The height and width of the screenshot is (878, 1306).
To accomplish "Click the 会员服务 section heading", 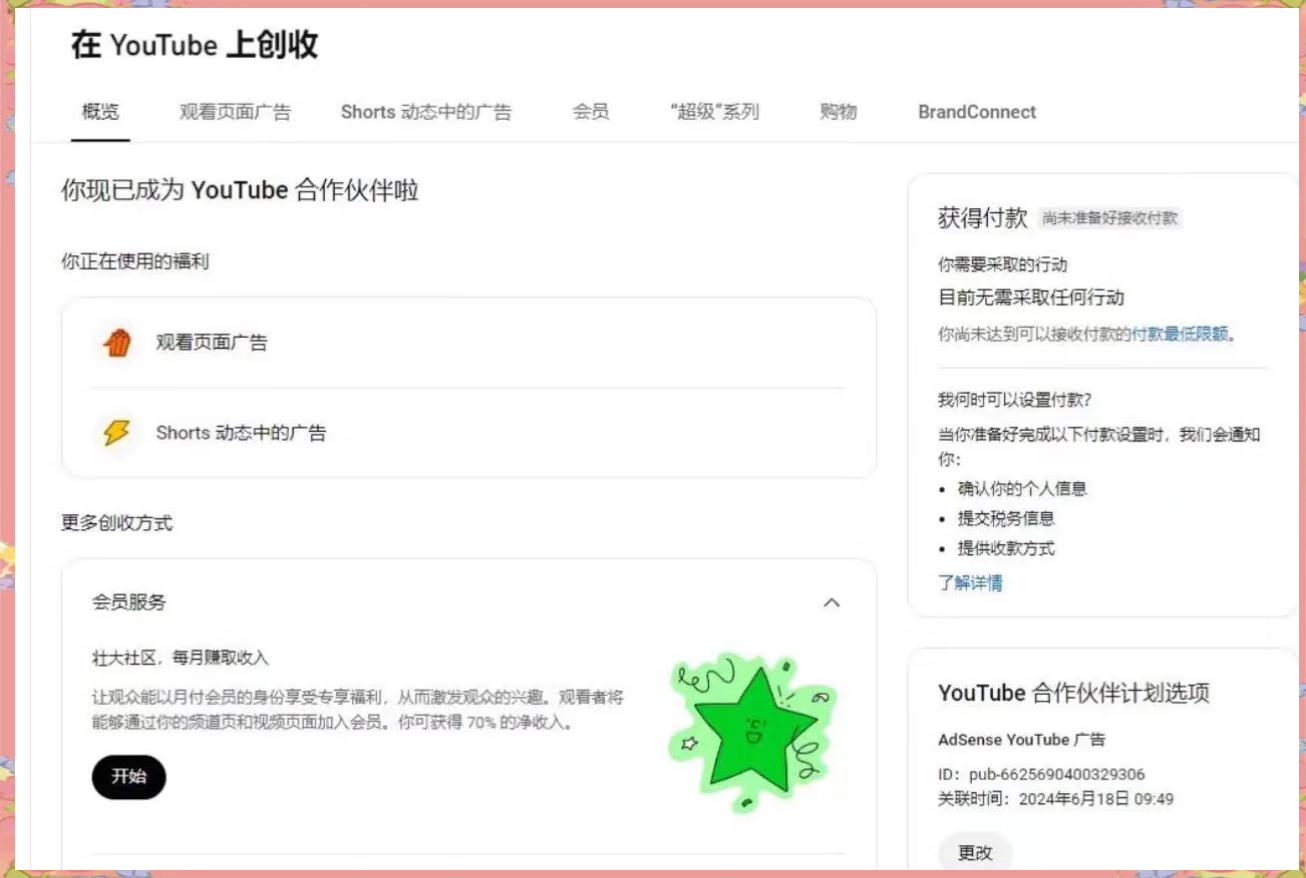I will [x=129, y=602].
